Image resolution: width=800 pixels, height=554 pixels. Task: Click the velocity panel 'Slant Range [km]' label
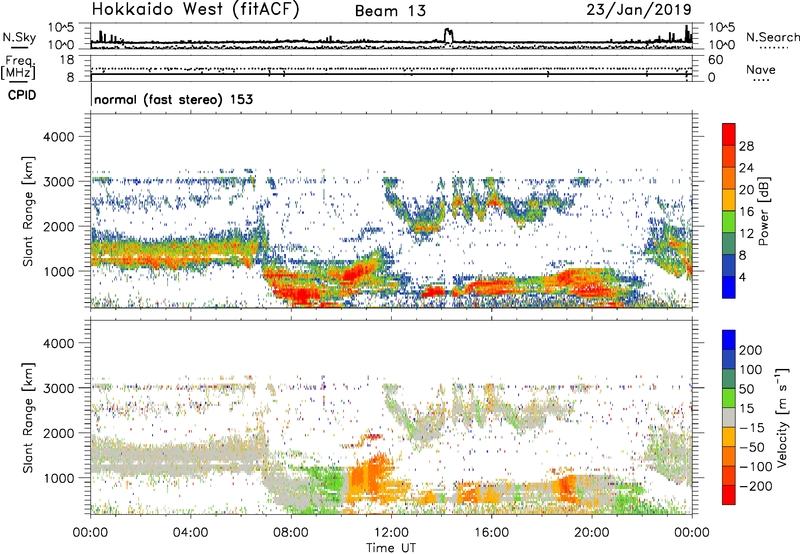28,417
